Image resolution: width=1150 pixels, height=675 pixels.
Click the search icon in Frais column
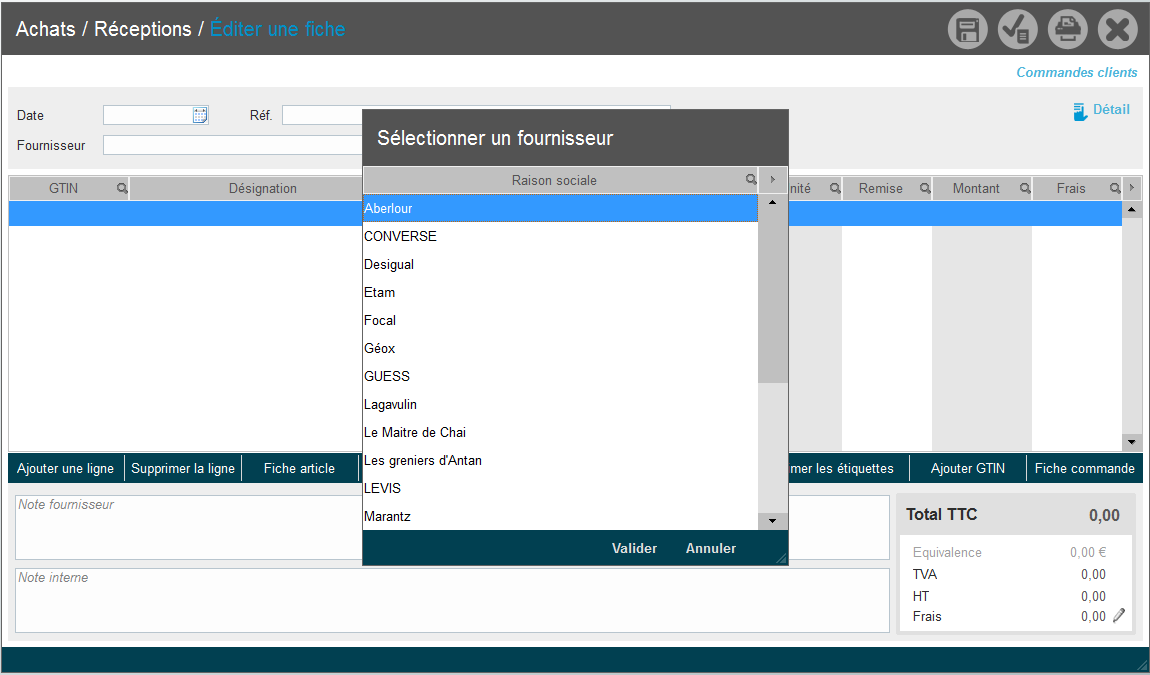(1115, 189)
